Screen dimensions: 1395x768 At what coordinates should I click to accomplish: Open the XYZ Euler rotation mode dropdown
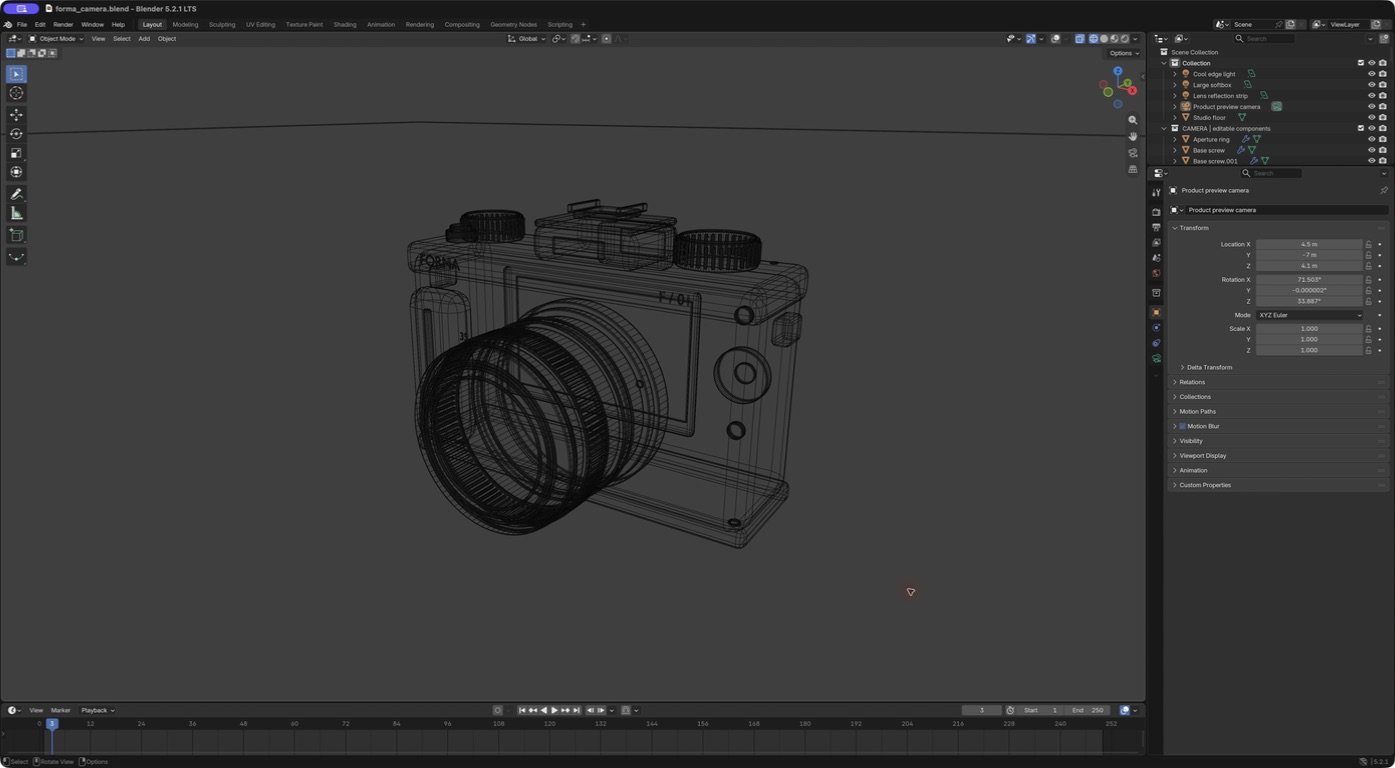point(1310,315)
